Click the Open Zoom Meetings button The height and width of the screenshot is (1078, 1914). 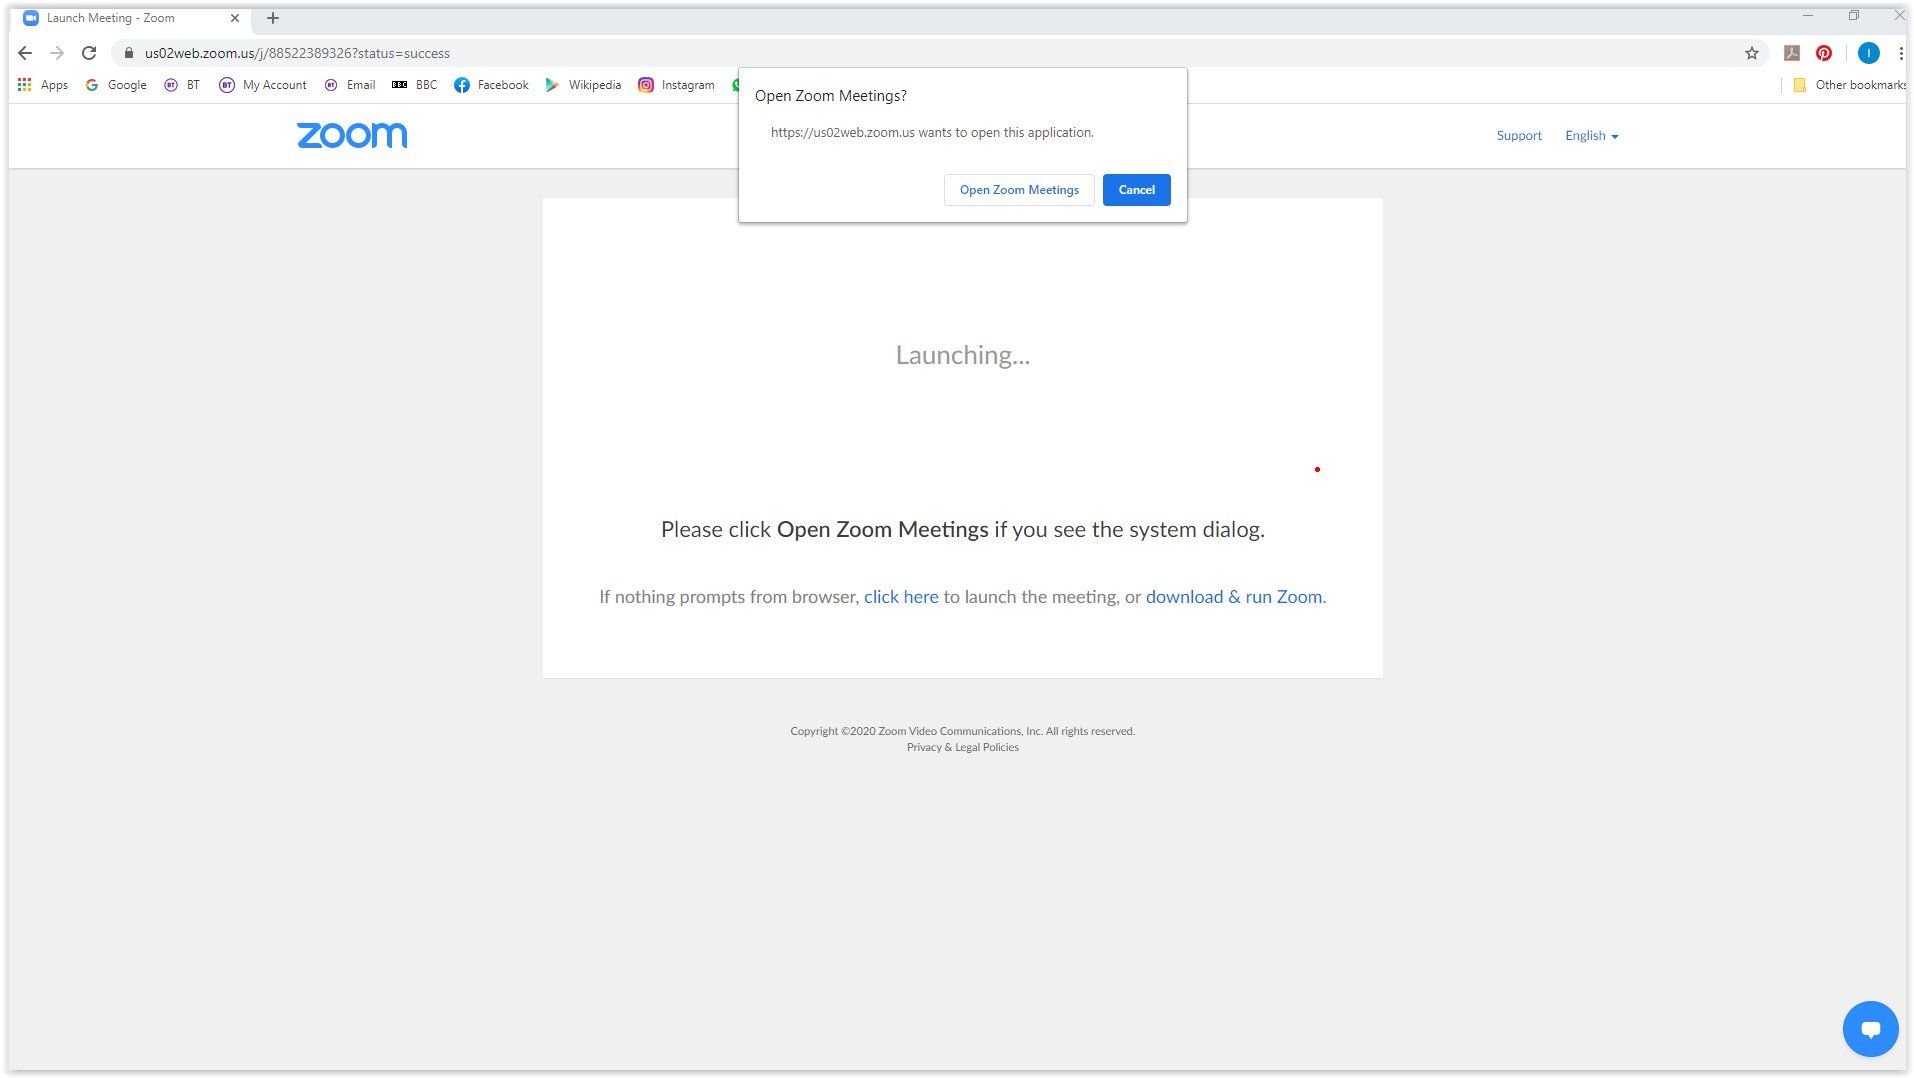point(1018,189)
